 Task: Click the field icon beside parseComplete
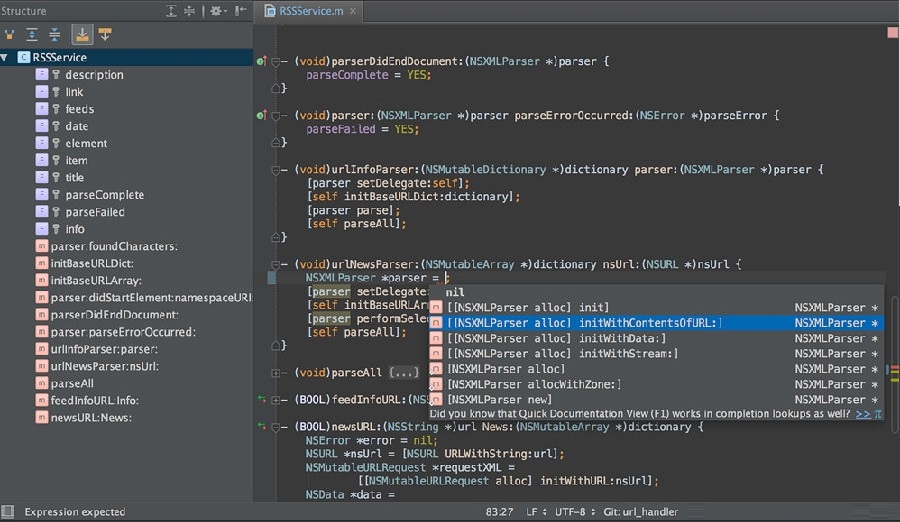pyautogui.click(x=42, y=195)
